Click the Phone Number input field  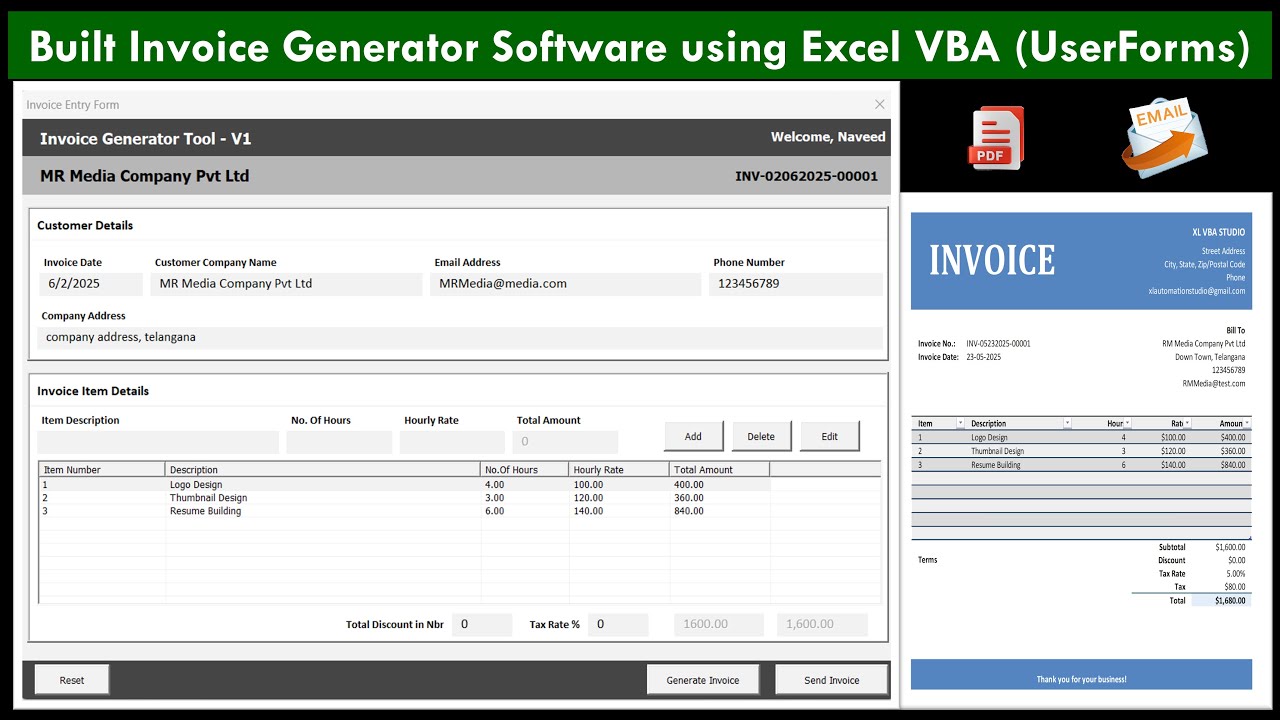point(796,284)
